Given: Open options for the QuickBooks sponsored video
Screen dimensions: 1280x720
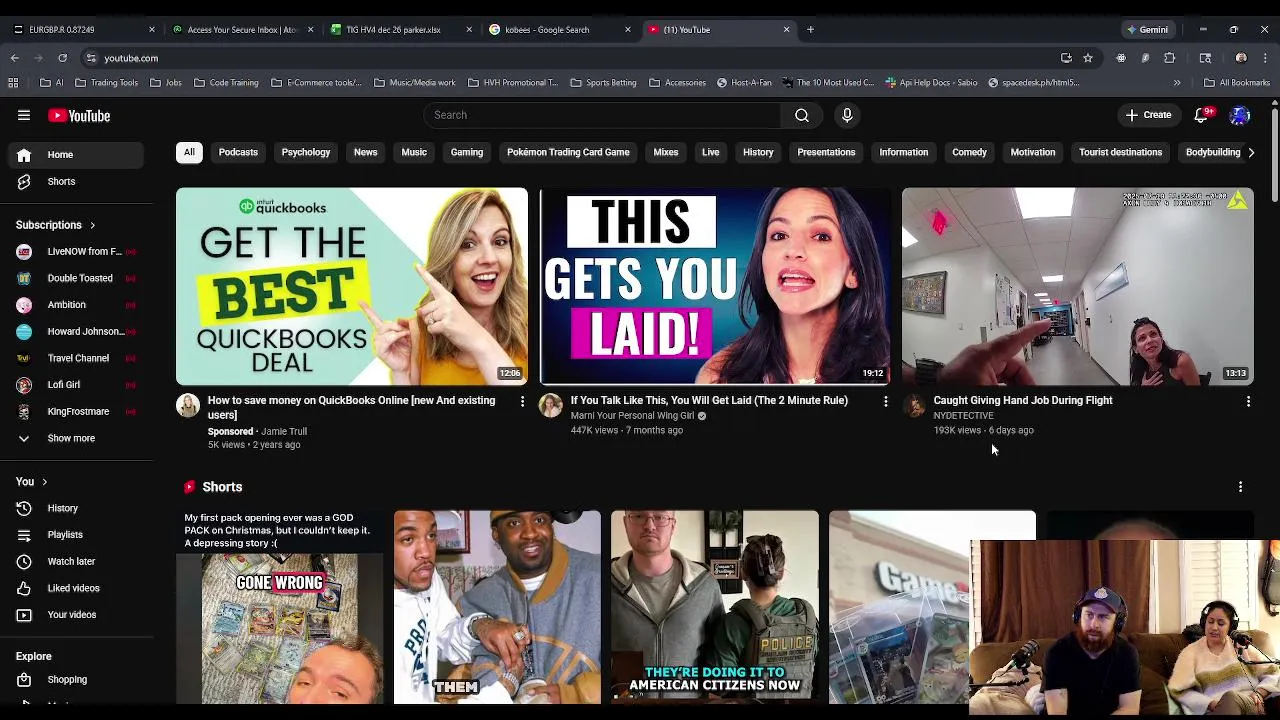Looking at the screenshot, I should pos(522,401).
